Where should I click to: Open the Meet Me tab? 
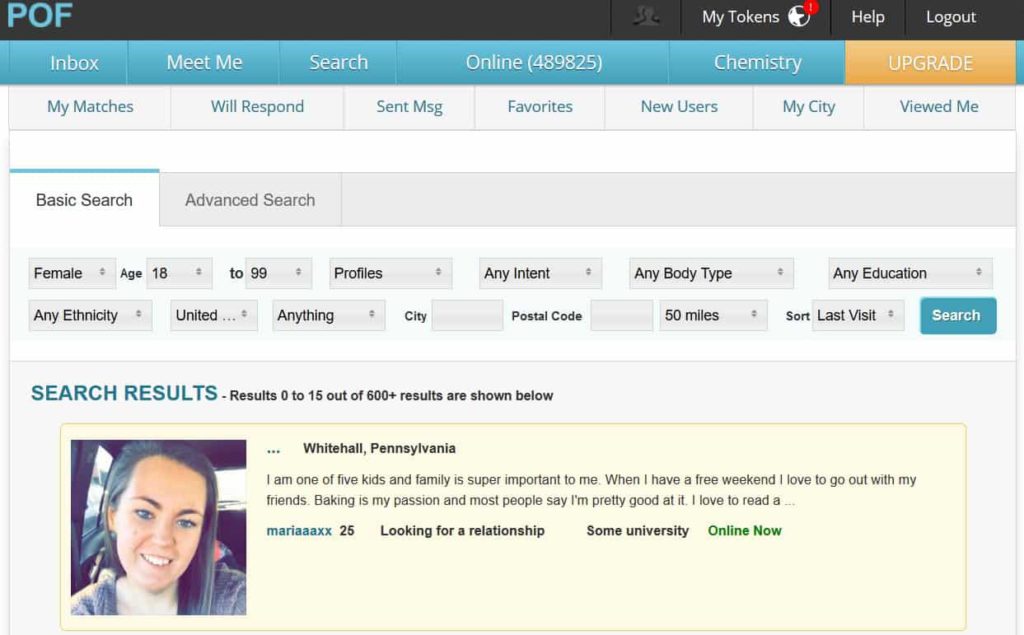[204, 63]
